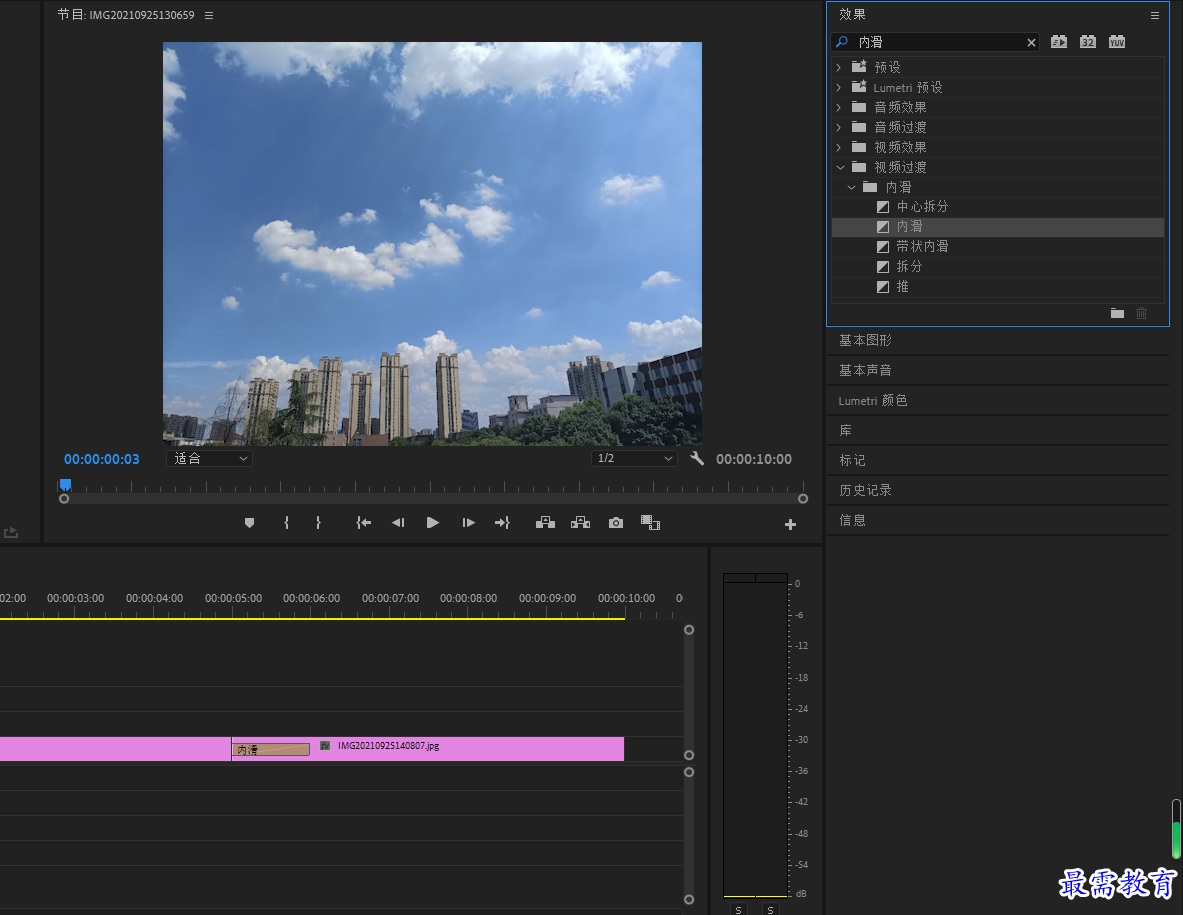
Task: Open the Lumetri 颜色 panel tab
Action: (873, 401)
